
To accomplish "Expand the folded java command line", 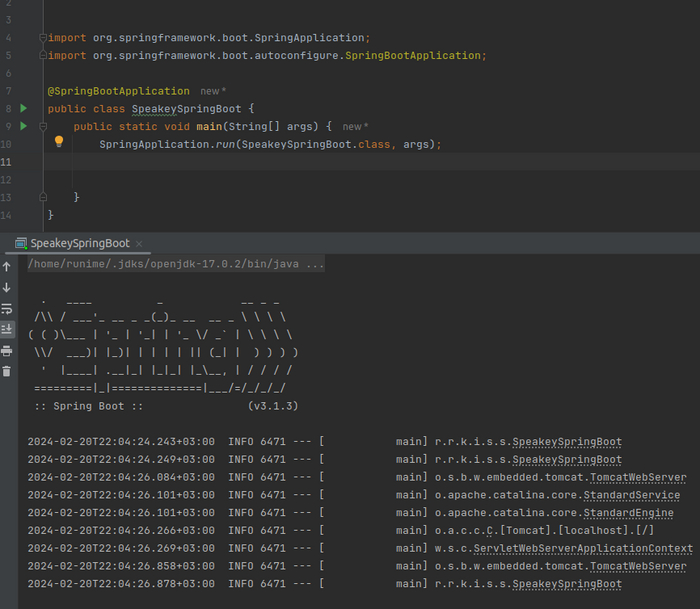I will pyautogui.click(x=314, y=264).
